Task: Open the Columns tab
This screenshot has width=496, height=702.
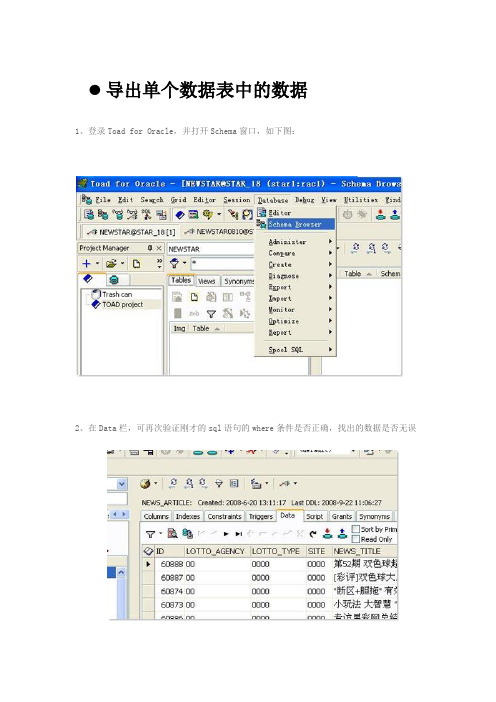Action: pos(156,517)
